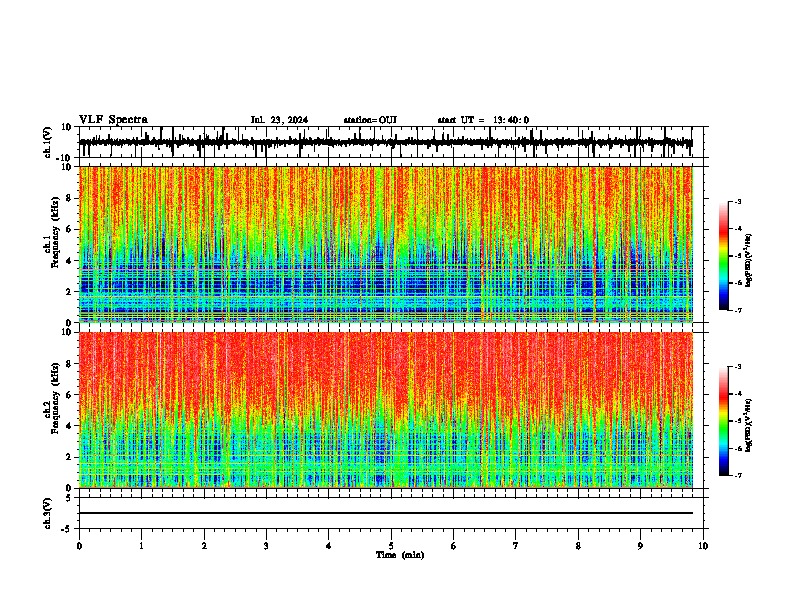Click time axis tick label "5"
Image resolution: width=792 pixels, height=612 pixels.
pyautogui.click(x=391, y=546)
